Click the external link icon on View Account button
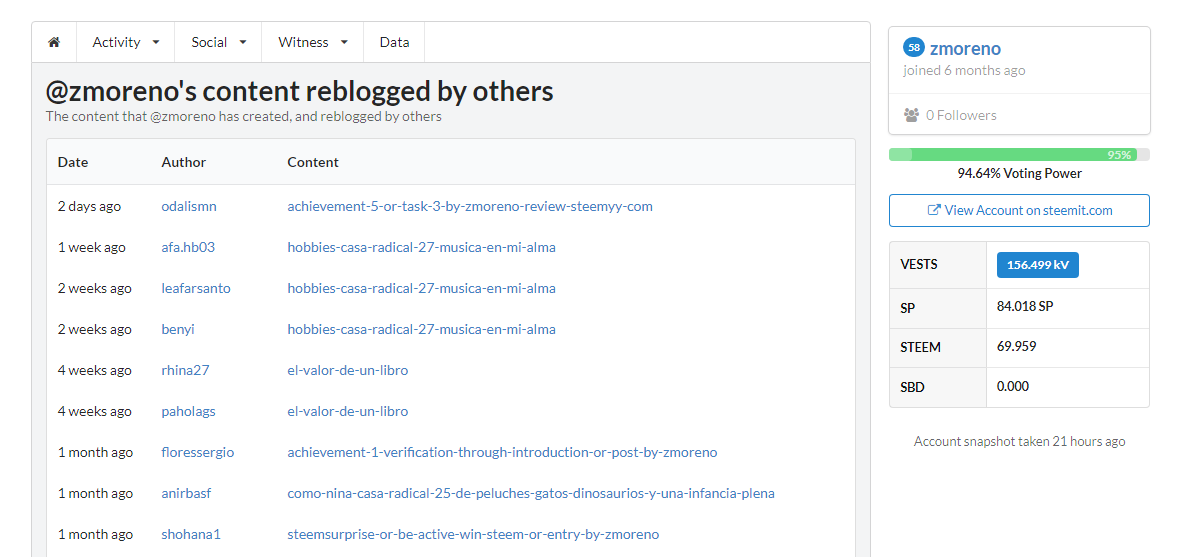 [933, 211]
